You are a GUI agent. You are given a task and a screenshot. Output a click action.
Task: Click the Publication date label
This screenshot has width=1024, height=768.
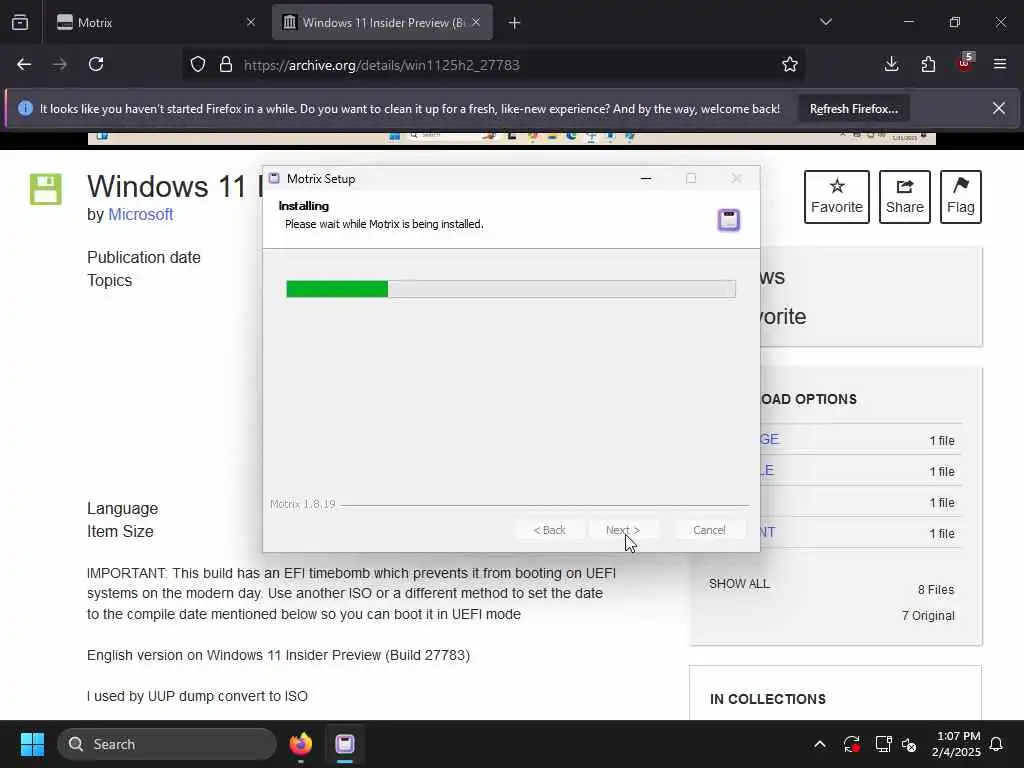coord(144,257)
